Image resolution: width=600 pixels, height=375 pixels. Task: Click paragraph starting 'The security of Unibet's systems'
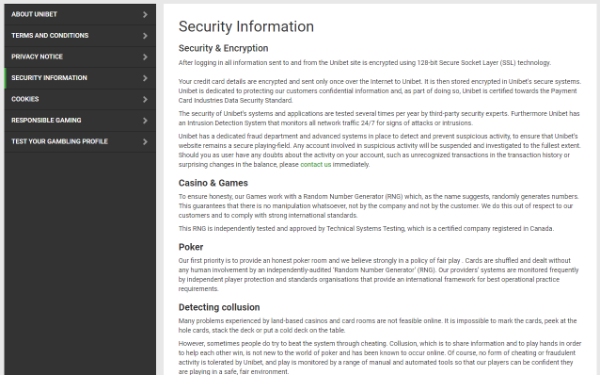[x=379, y=118]
